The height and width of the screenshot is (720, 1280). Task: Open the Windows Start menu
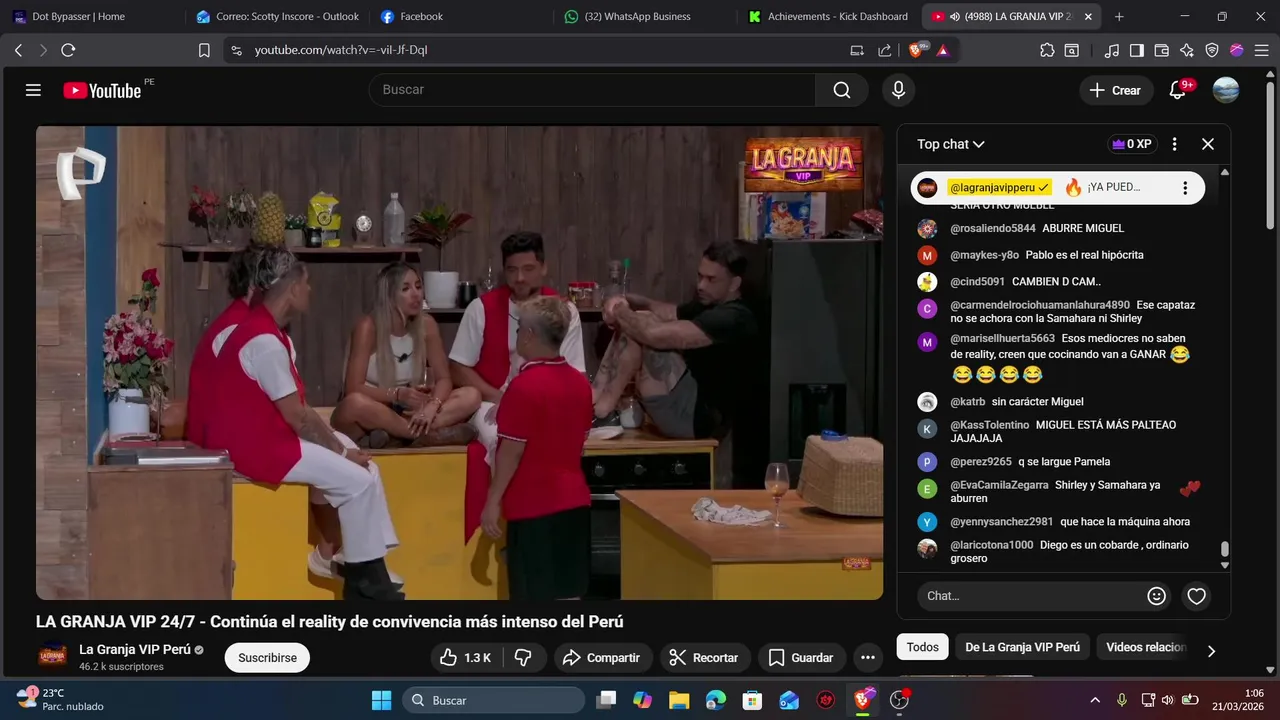click(x=382, y=700)
